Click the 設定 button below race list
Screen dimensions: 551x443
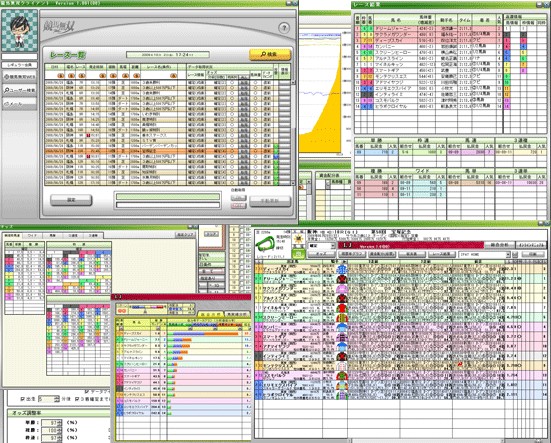(71, 200)
